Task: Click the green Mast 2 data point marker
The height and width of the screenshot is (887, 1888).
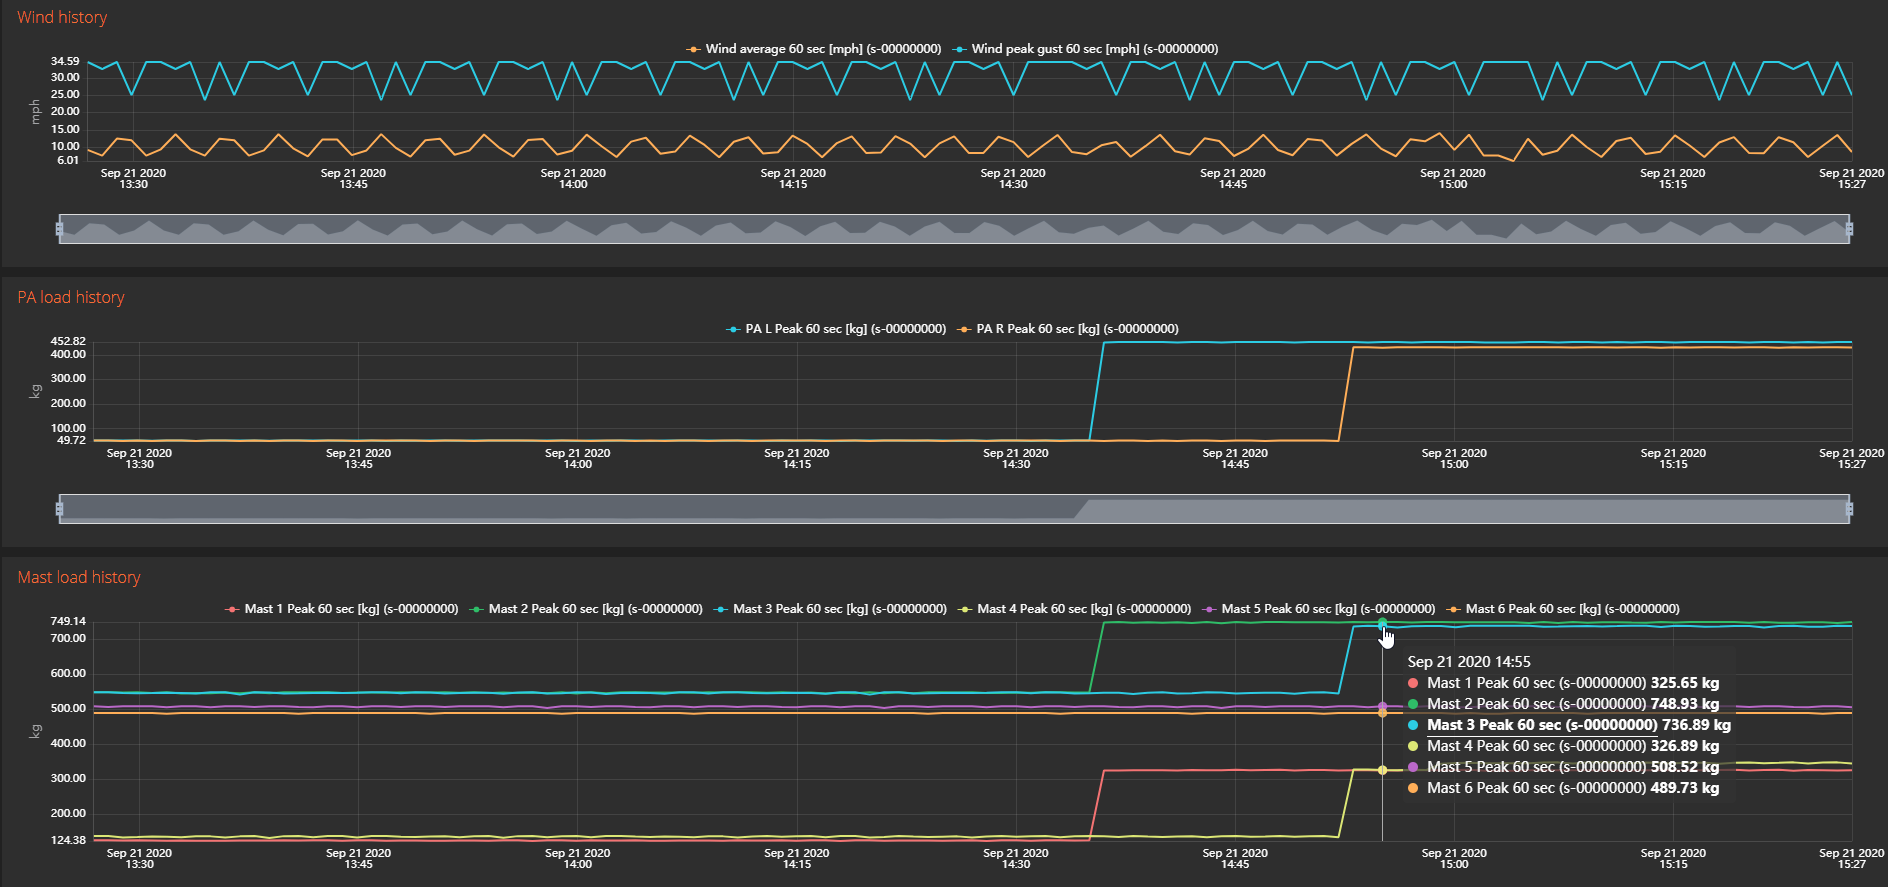Action: pos(1383,623)
